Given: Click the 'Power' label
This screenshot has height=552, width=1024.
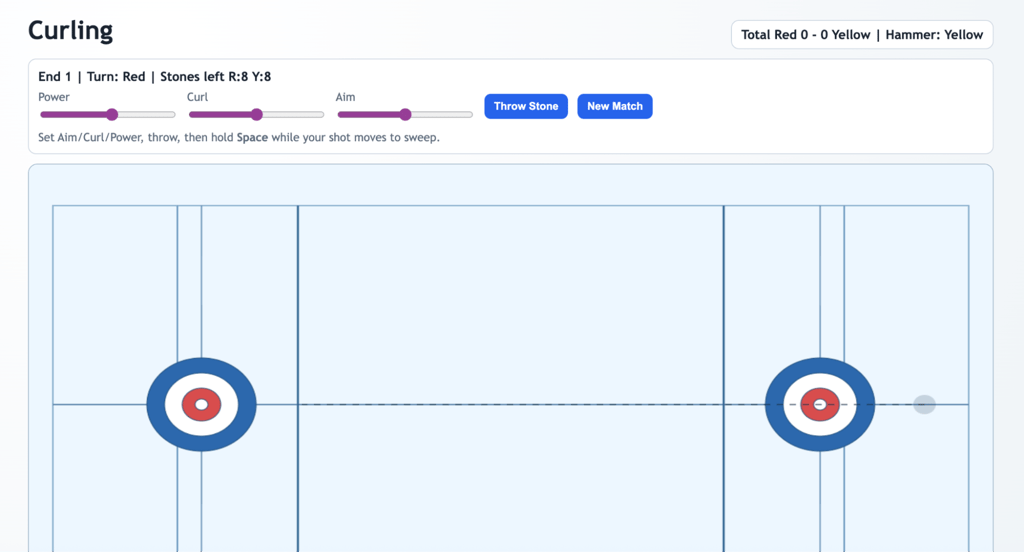Looking at the screenshot, I should pyautogui.click(x=54, y=97).
